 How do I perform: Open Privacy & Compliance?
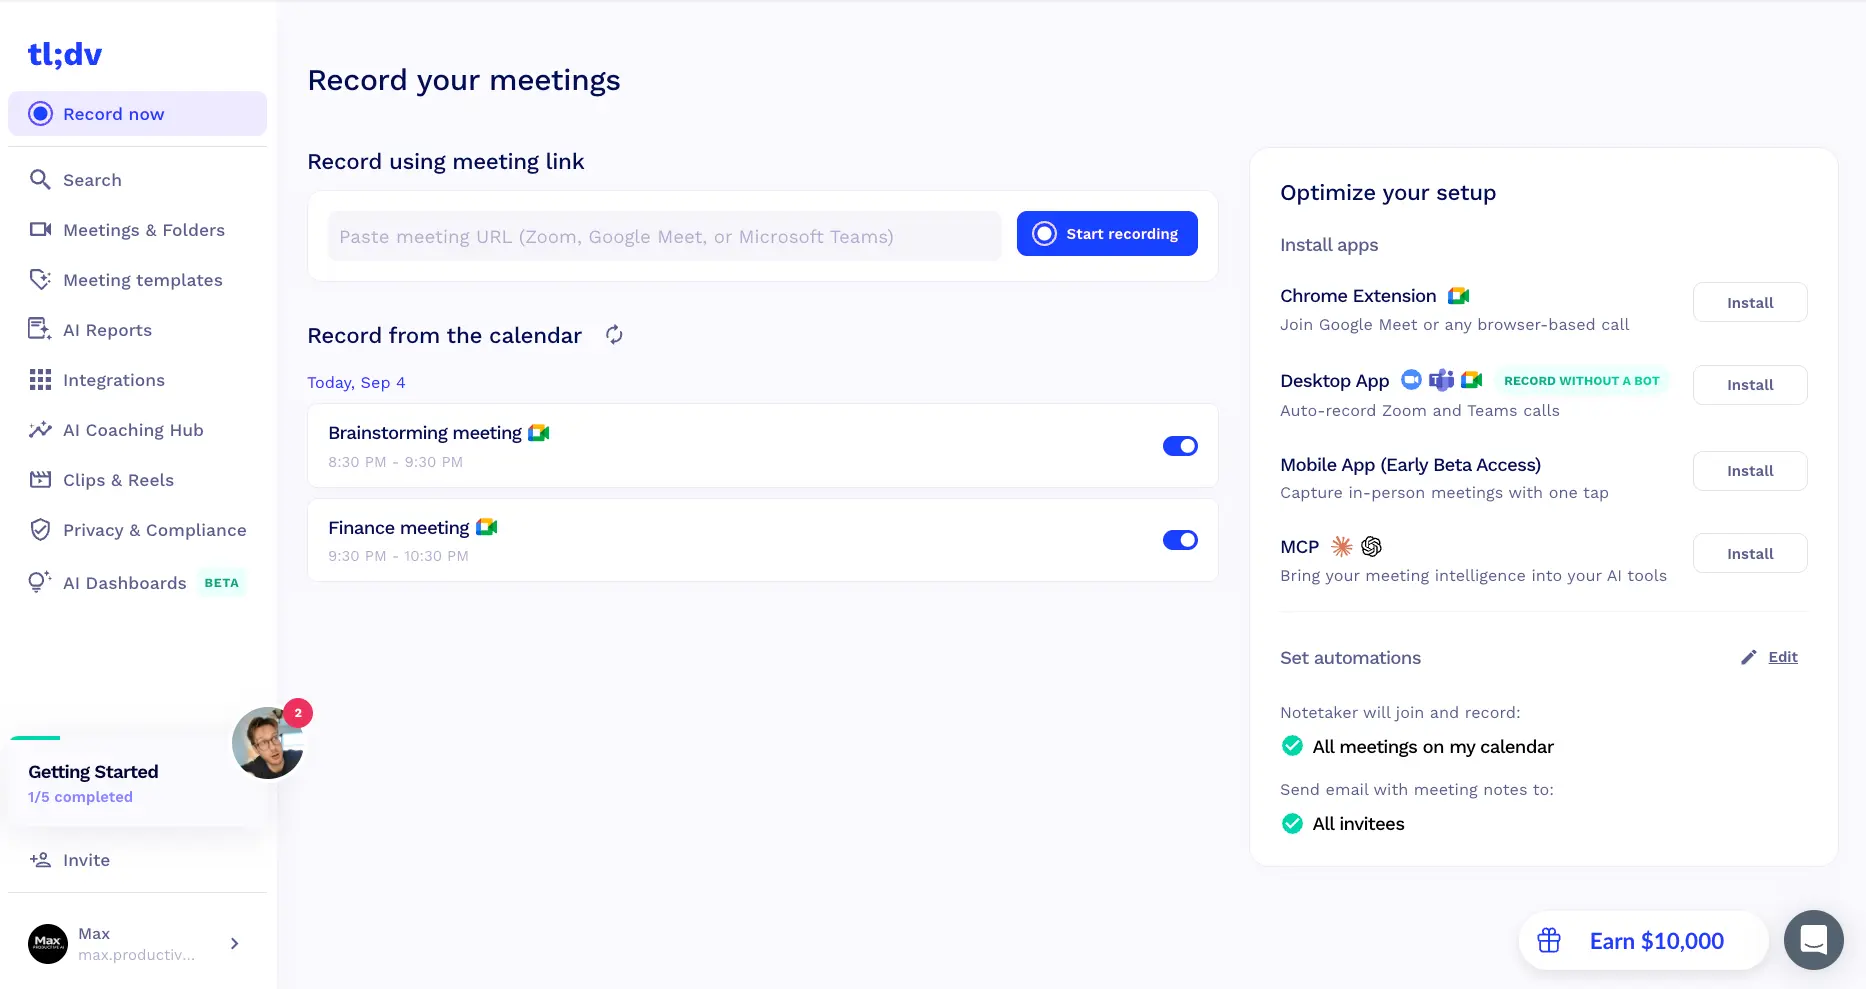click(x=138, y=530)
